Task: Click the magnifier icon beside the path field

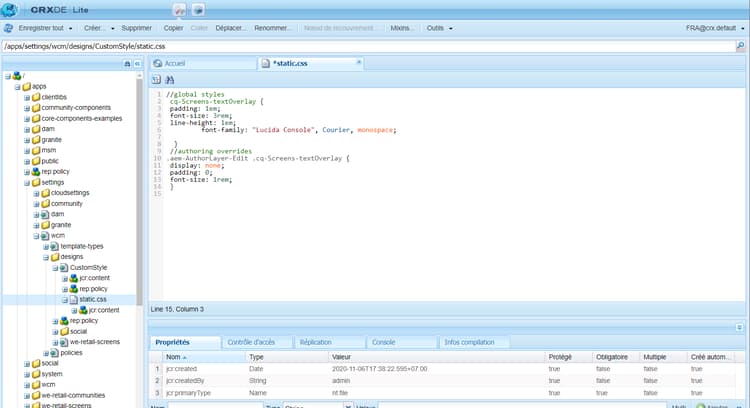Action: click(x=741, y=46)
